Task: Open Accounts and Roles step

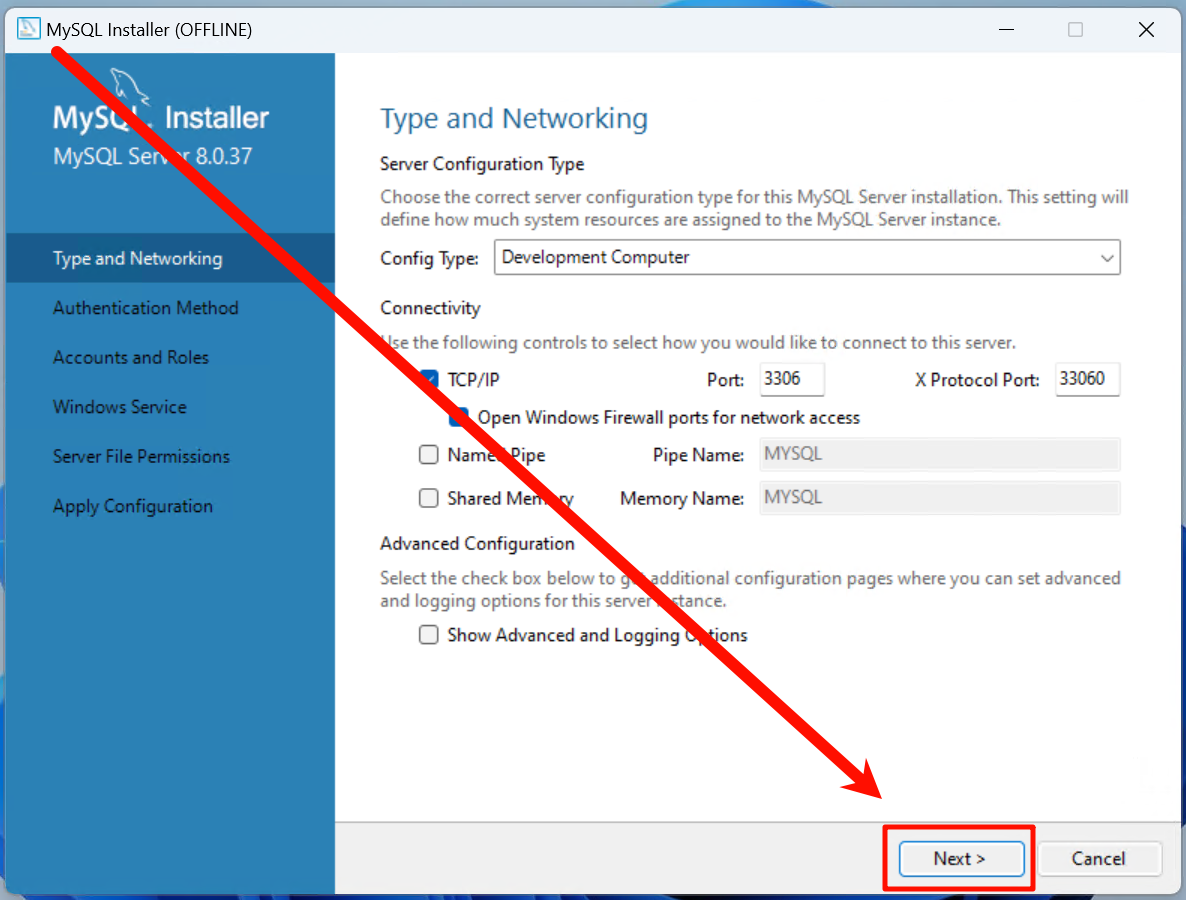Action: coord(131,357)
